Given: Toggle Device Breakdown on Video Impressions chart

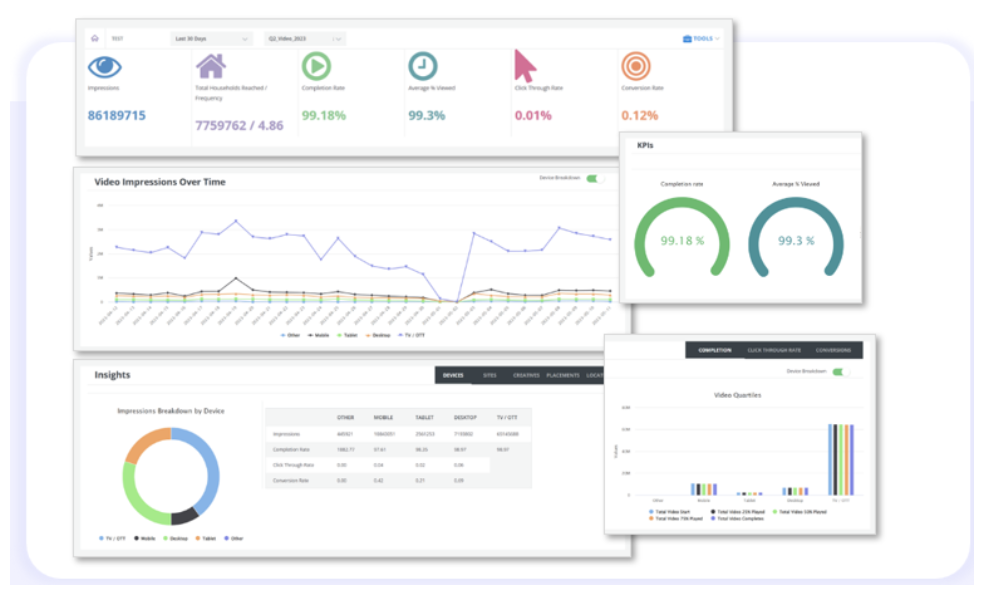Looking at the screenshot, I should pyautogui.click(x=596, y=179).
